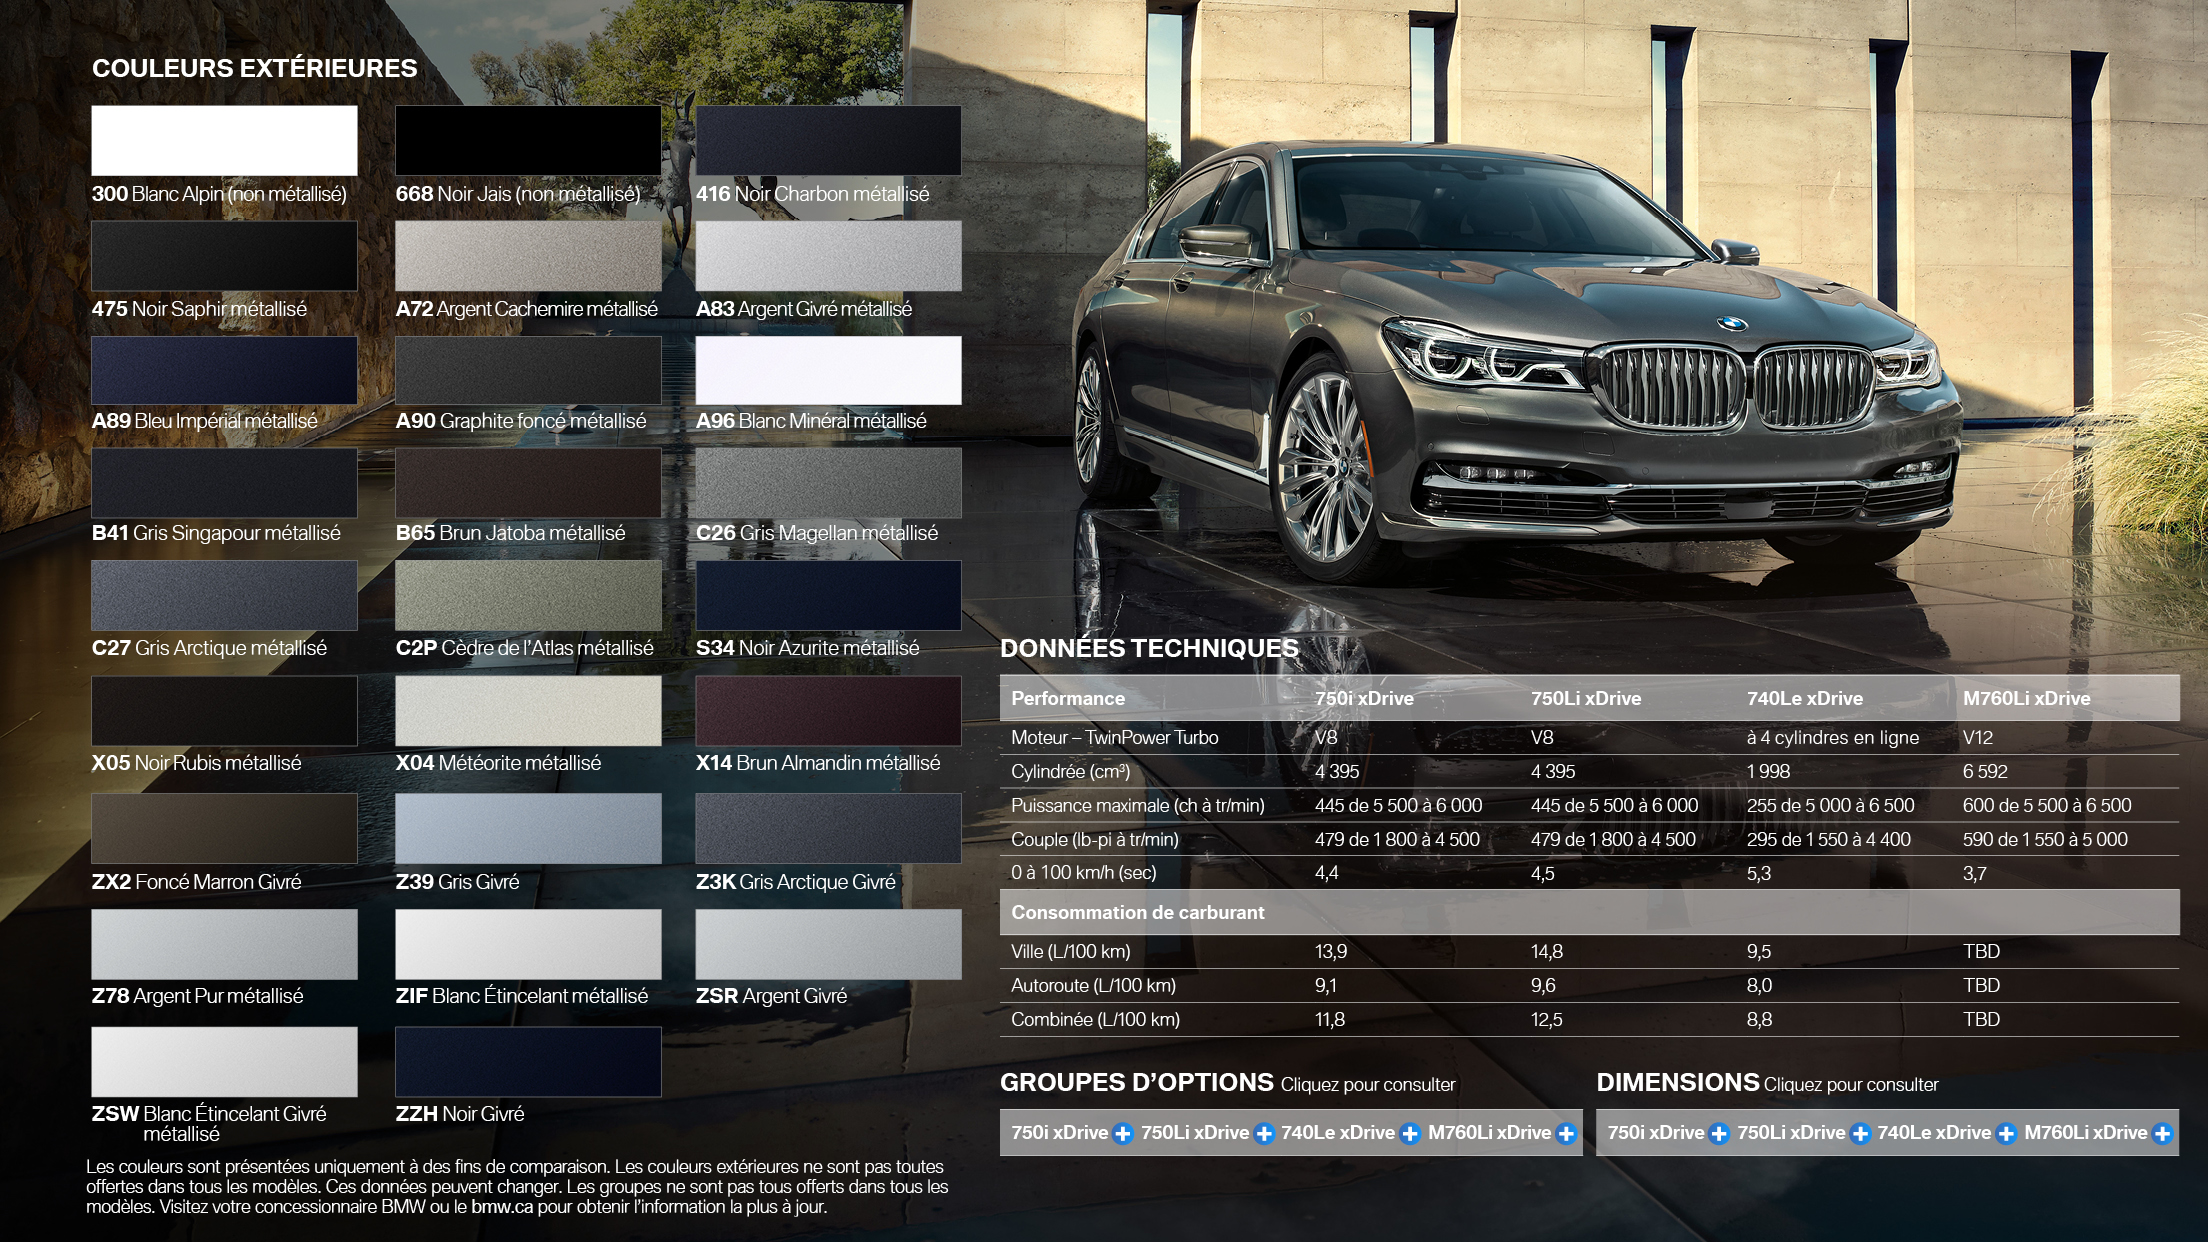This screenshot has width=2208, height=1242.
Task: Open 750i xDrive option groups link
Action: click(1059, 1132)
